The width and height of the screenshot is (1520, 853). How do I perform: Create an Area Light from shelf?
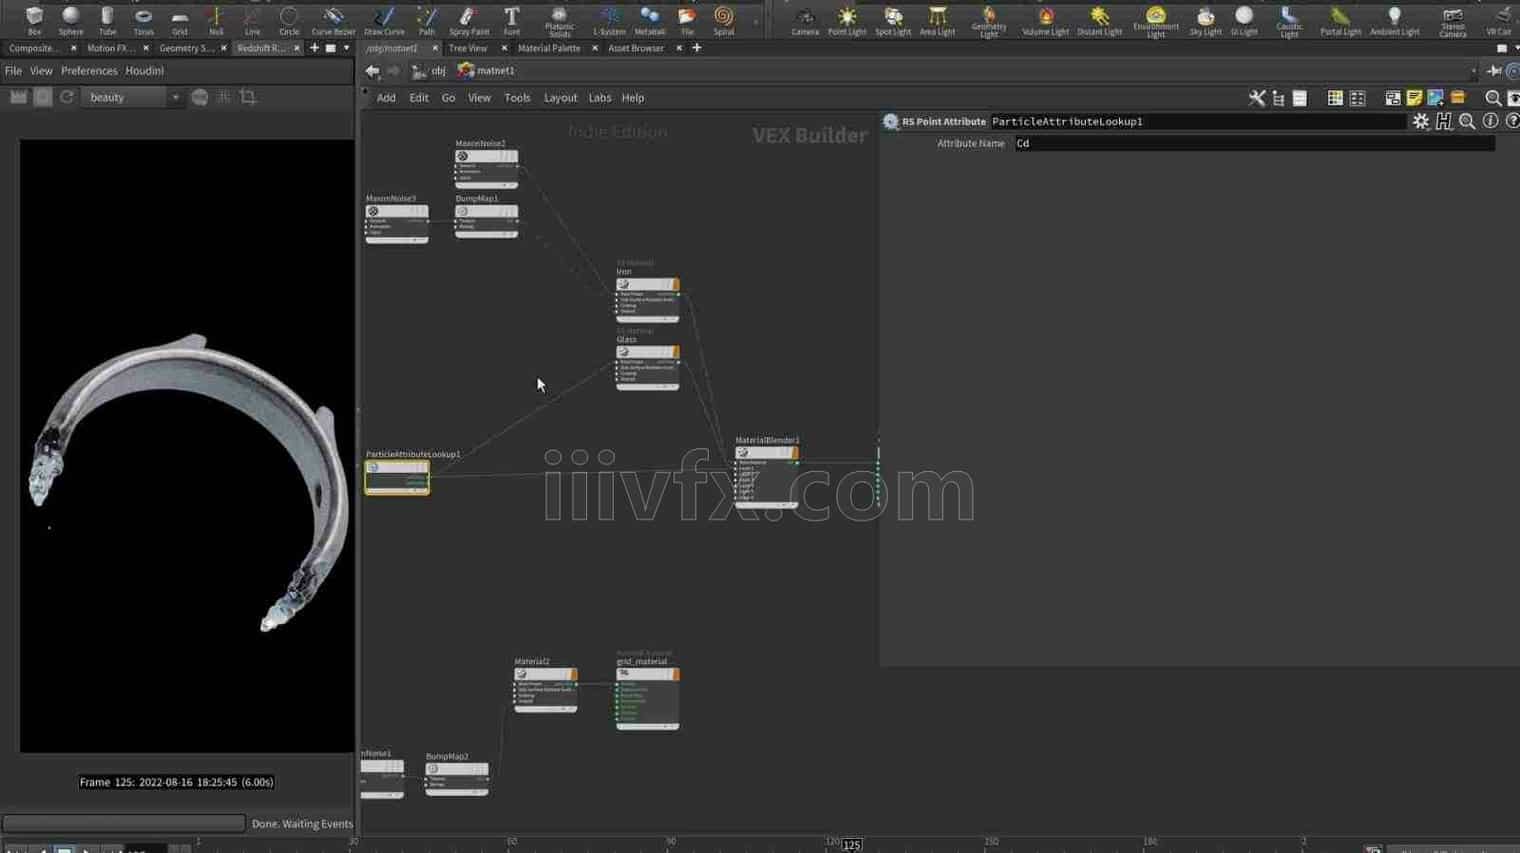(937, 20)
